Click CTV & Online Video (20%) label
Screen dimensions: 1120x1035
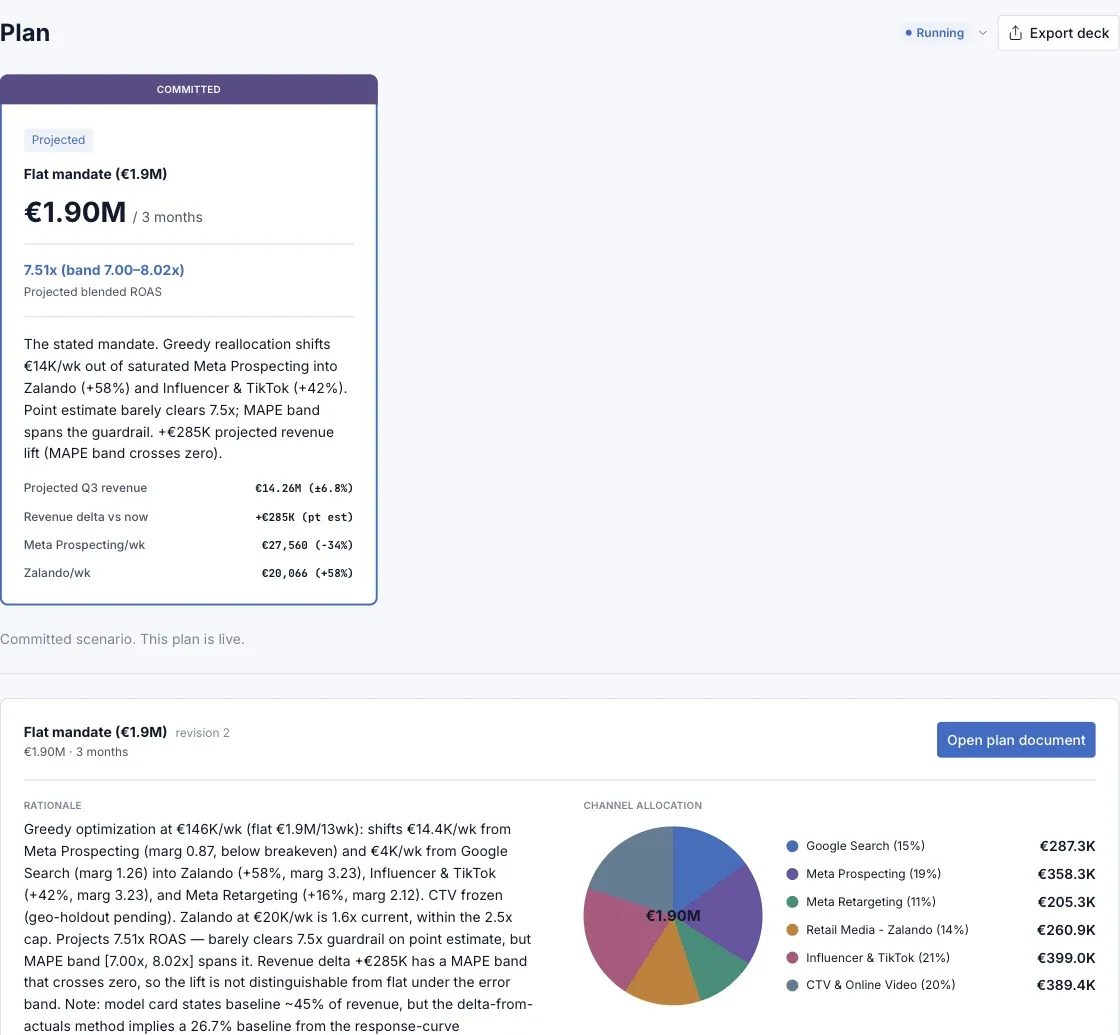(881, 984)
